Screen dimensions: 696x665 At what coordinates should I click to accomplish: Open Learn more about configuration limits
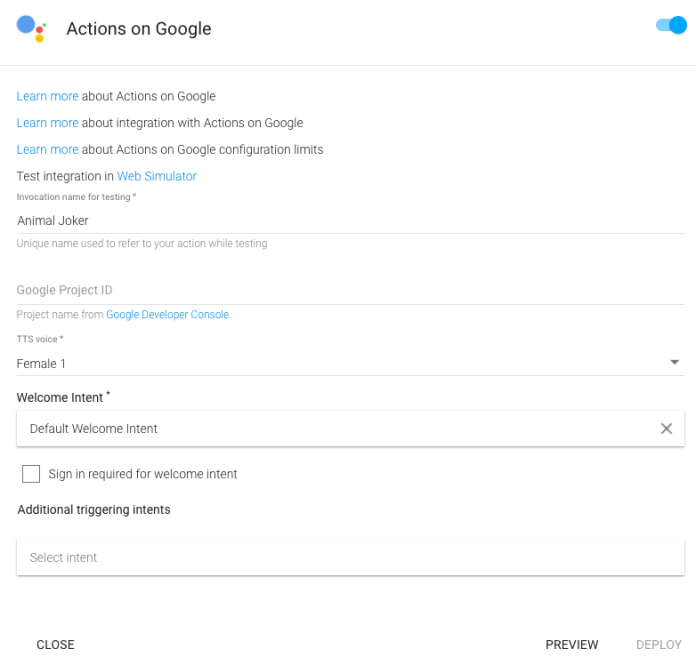pyautogui.click(x=47, y=150)
